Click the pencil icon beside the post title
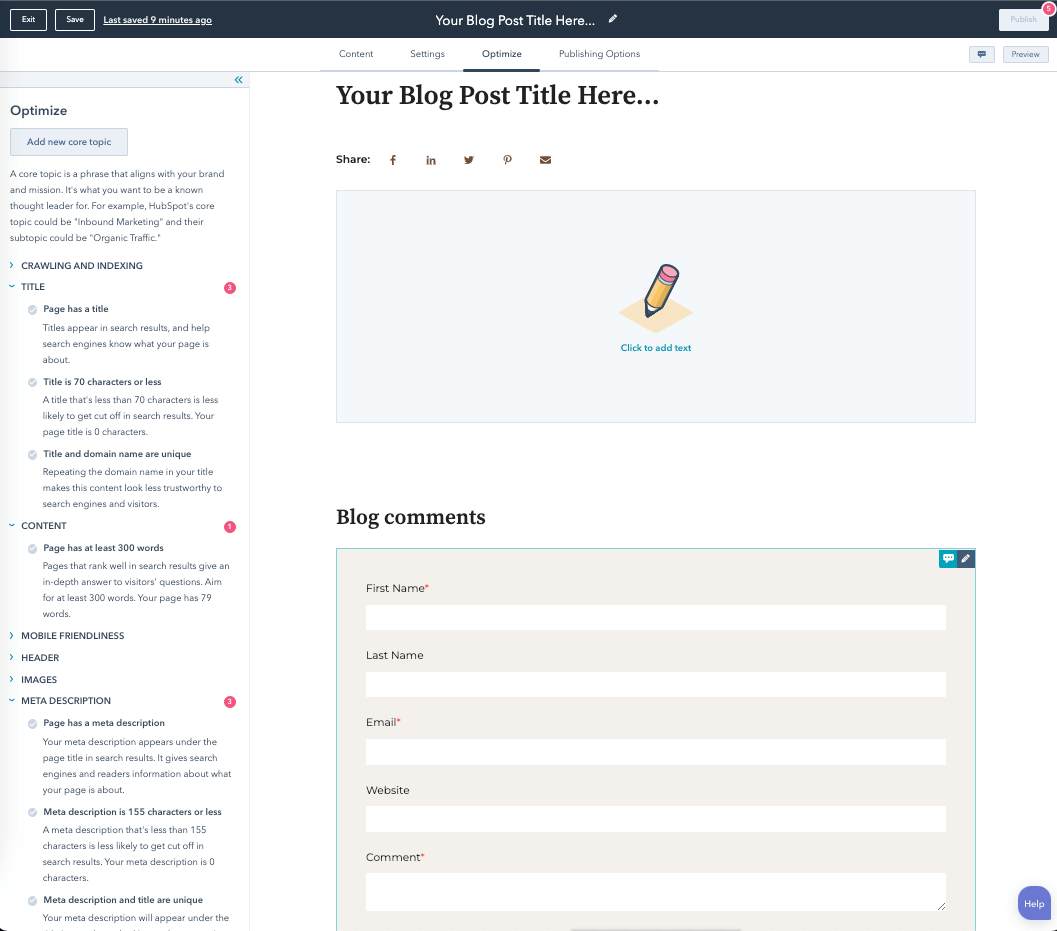Screen dimensions: 1057x931 pyautogui.click(x=612, y=18)
